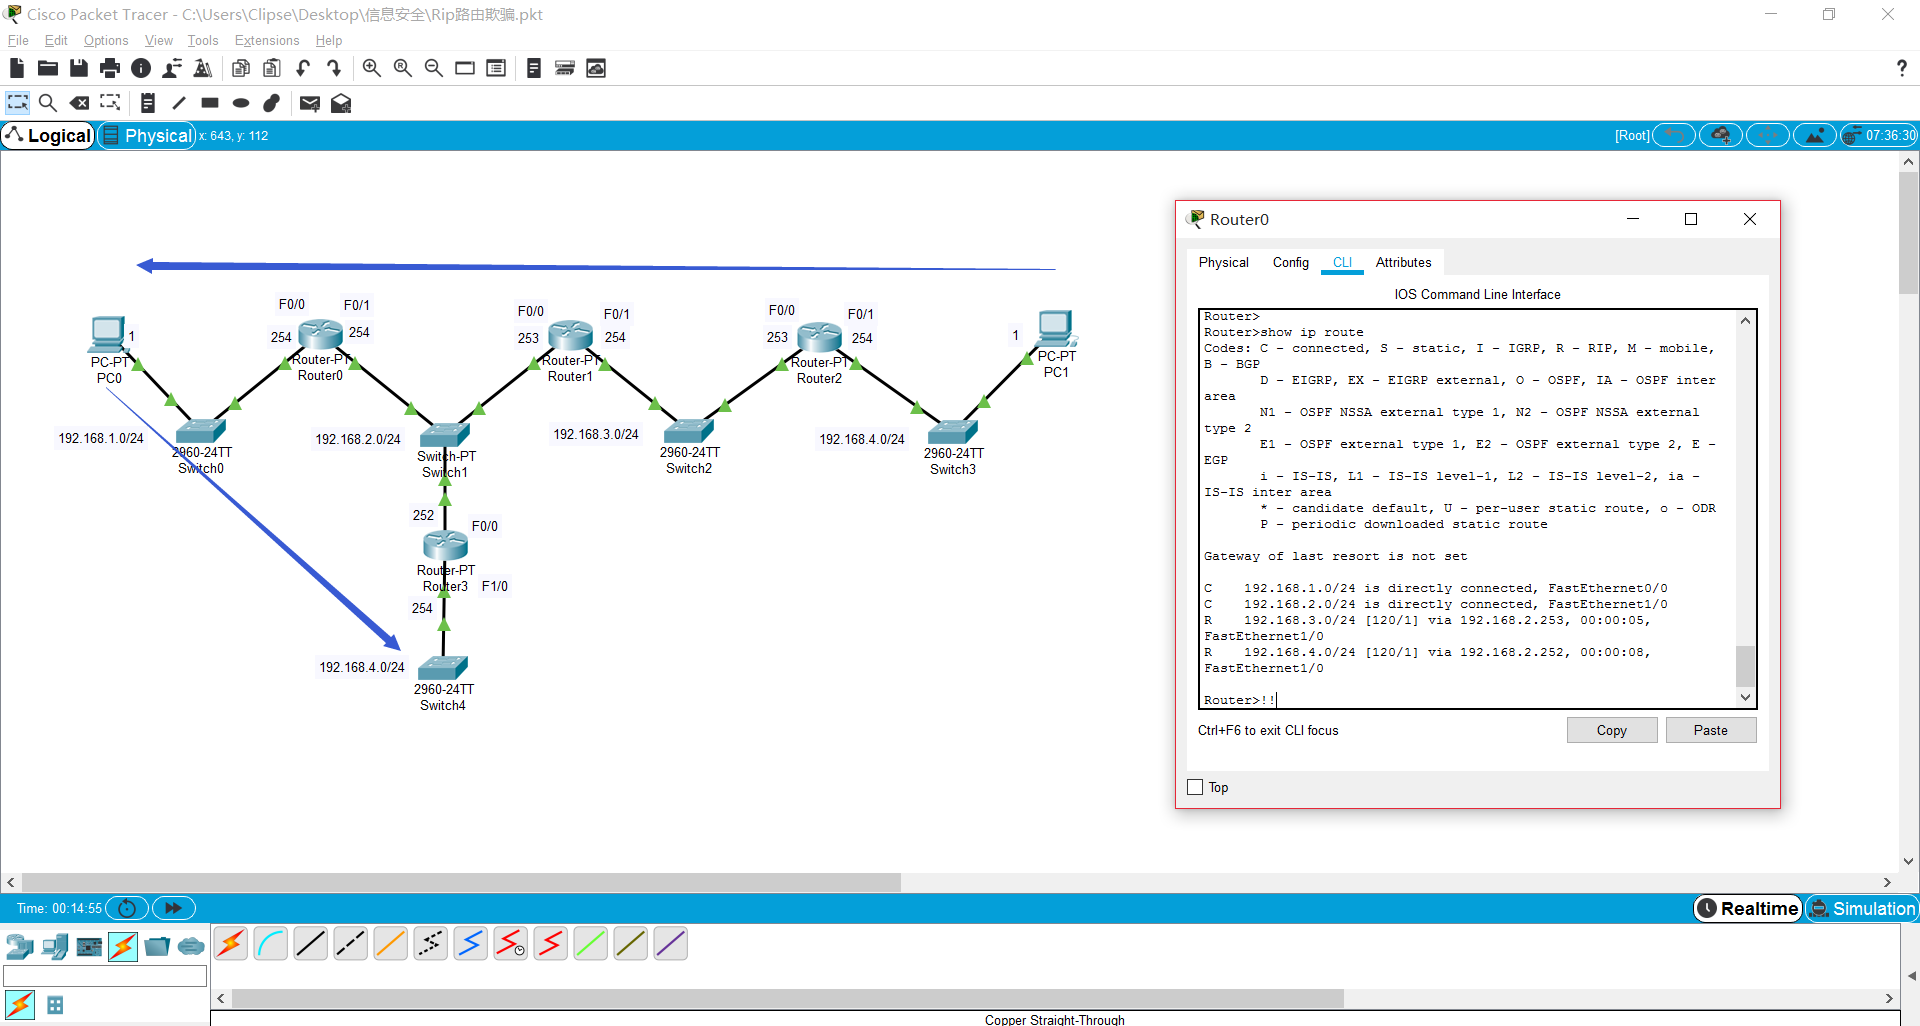Select the Place Note tool
The image size is (1920, 1026).
pos(146,103)
